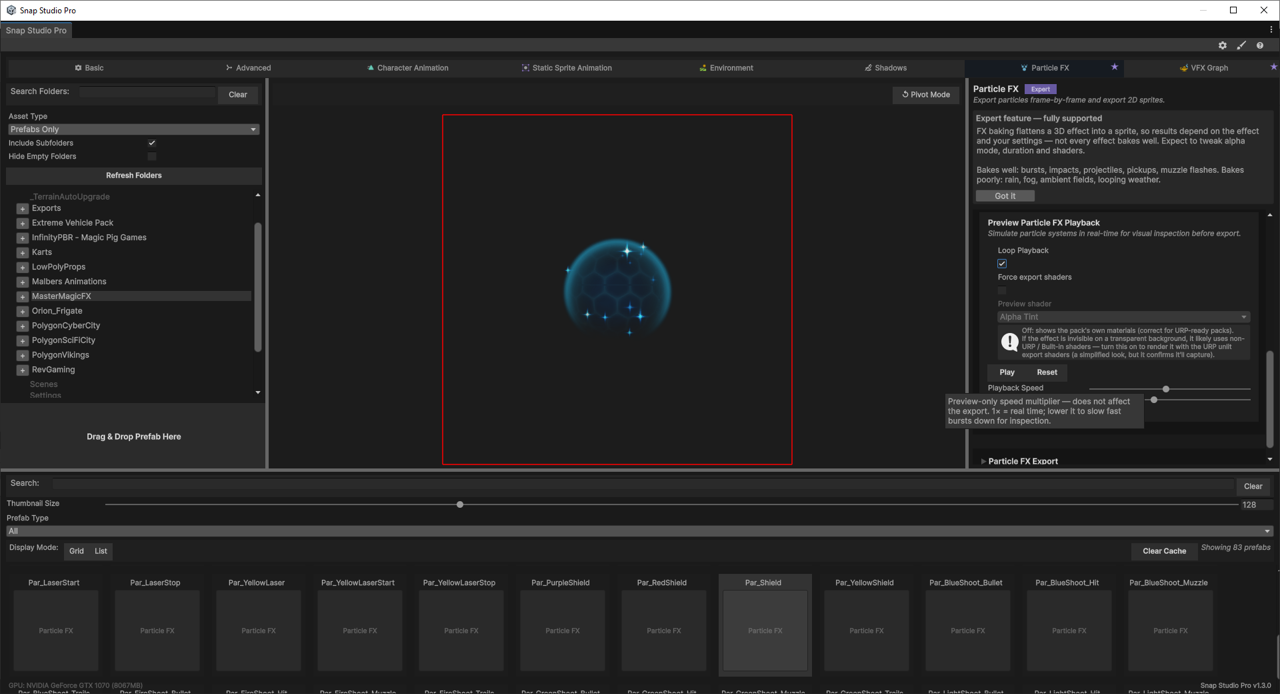Open settings gear in top toolbar

pos(1222,45)
